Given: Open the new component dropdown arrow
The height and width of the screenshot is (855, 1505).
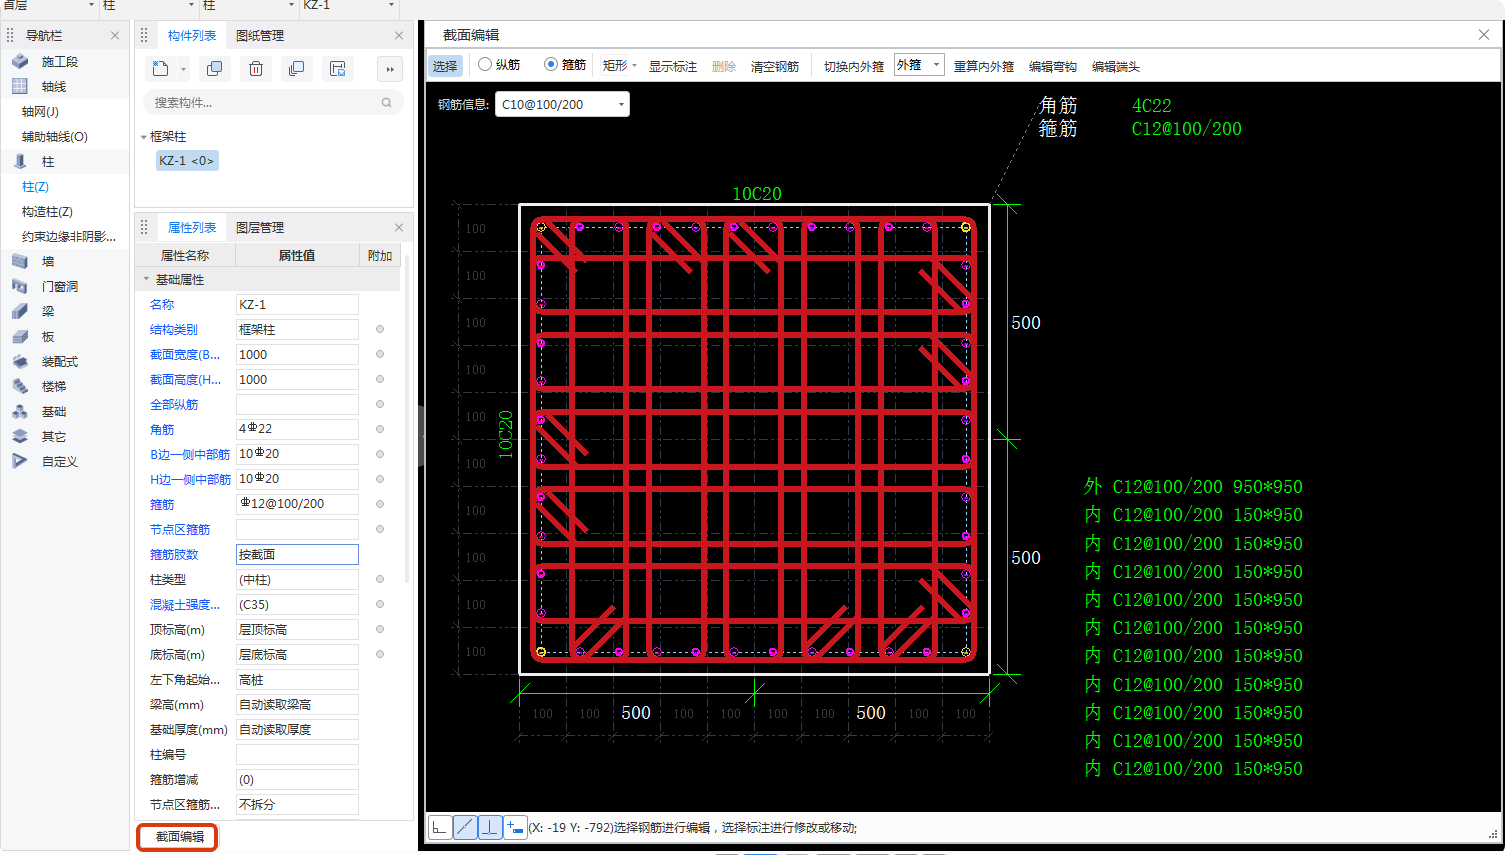Looking at the screenshot, I should [x=183, y=69].
